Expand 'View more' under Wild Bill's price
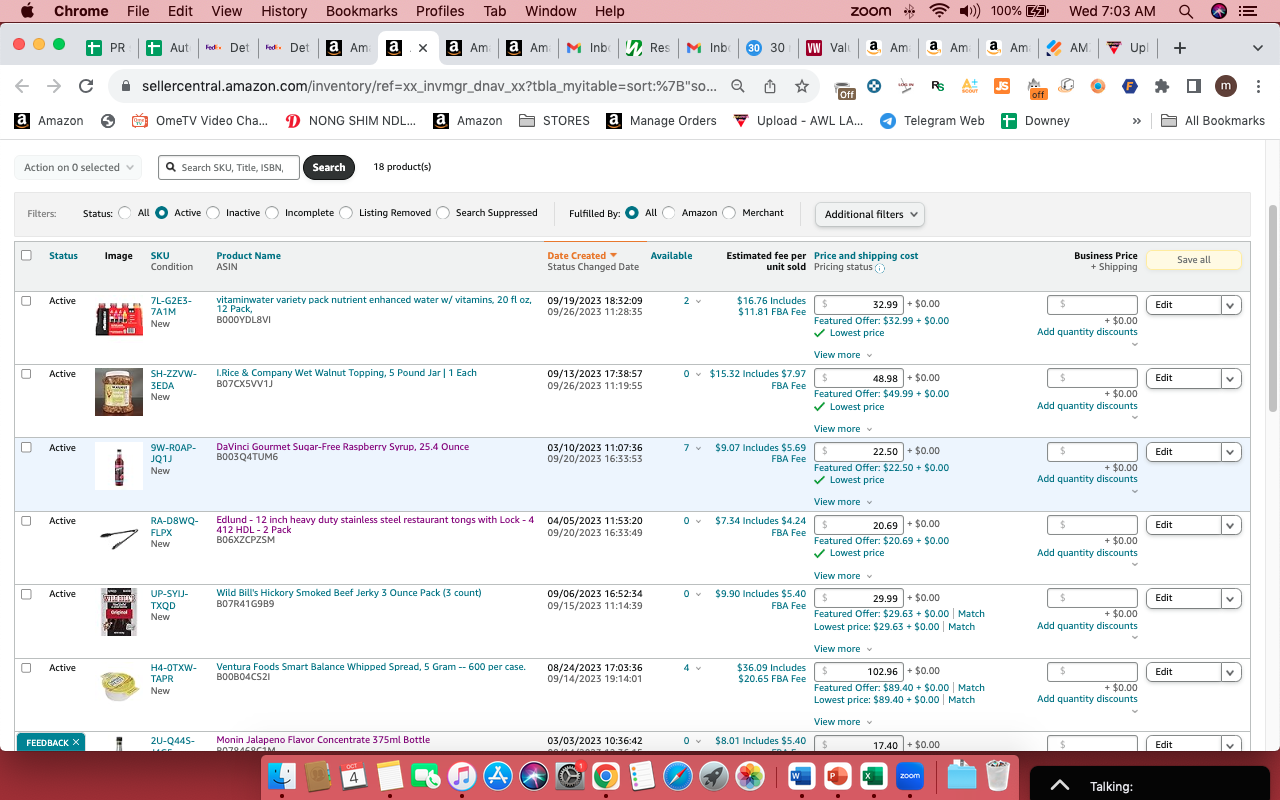 coord(843,649)
